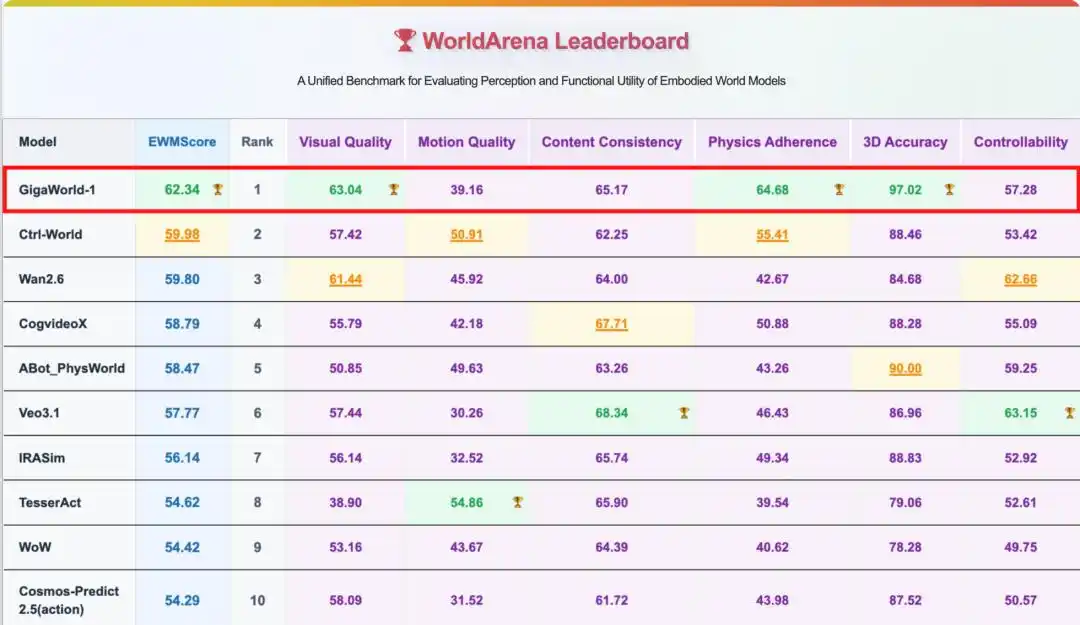Click the underlined 90.00 3D Accuracy score
The width and height of the screenshot is (1080, 625).
pos(905,369)
